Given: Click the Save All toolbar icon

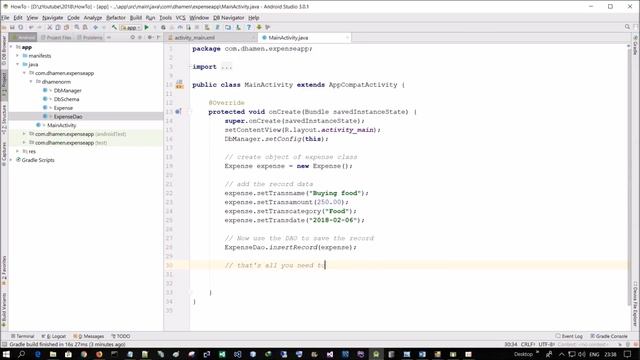Looking at the screenshot, I should coord(12,27).
